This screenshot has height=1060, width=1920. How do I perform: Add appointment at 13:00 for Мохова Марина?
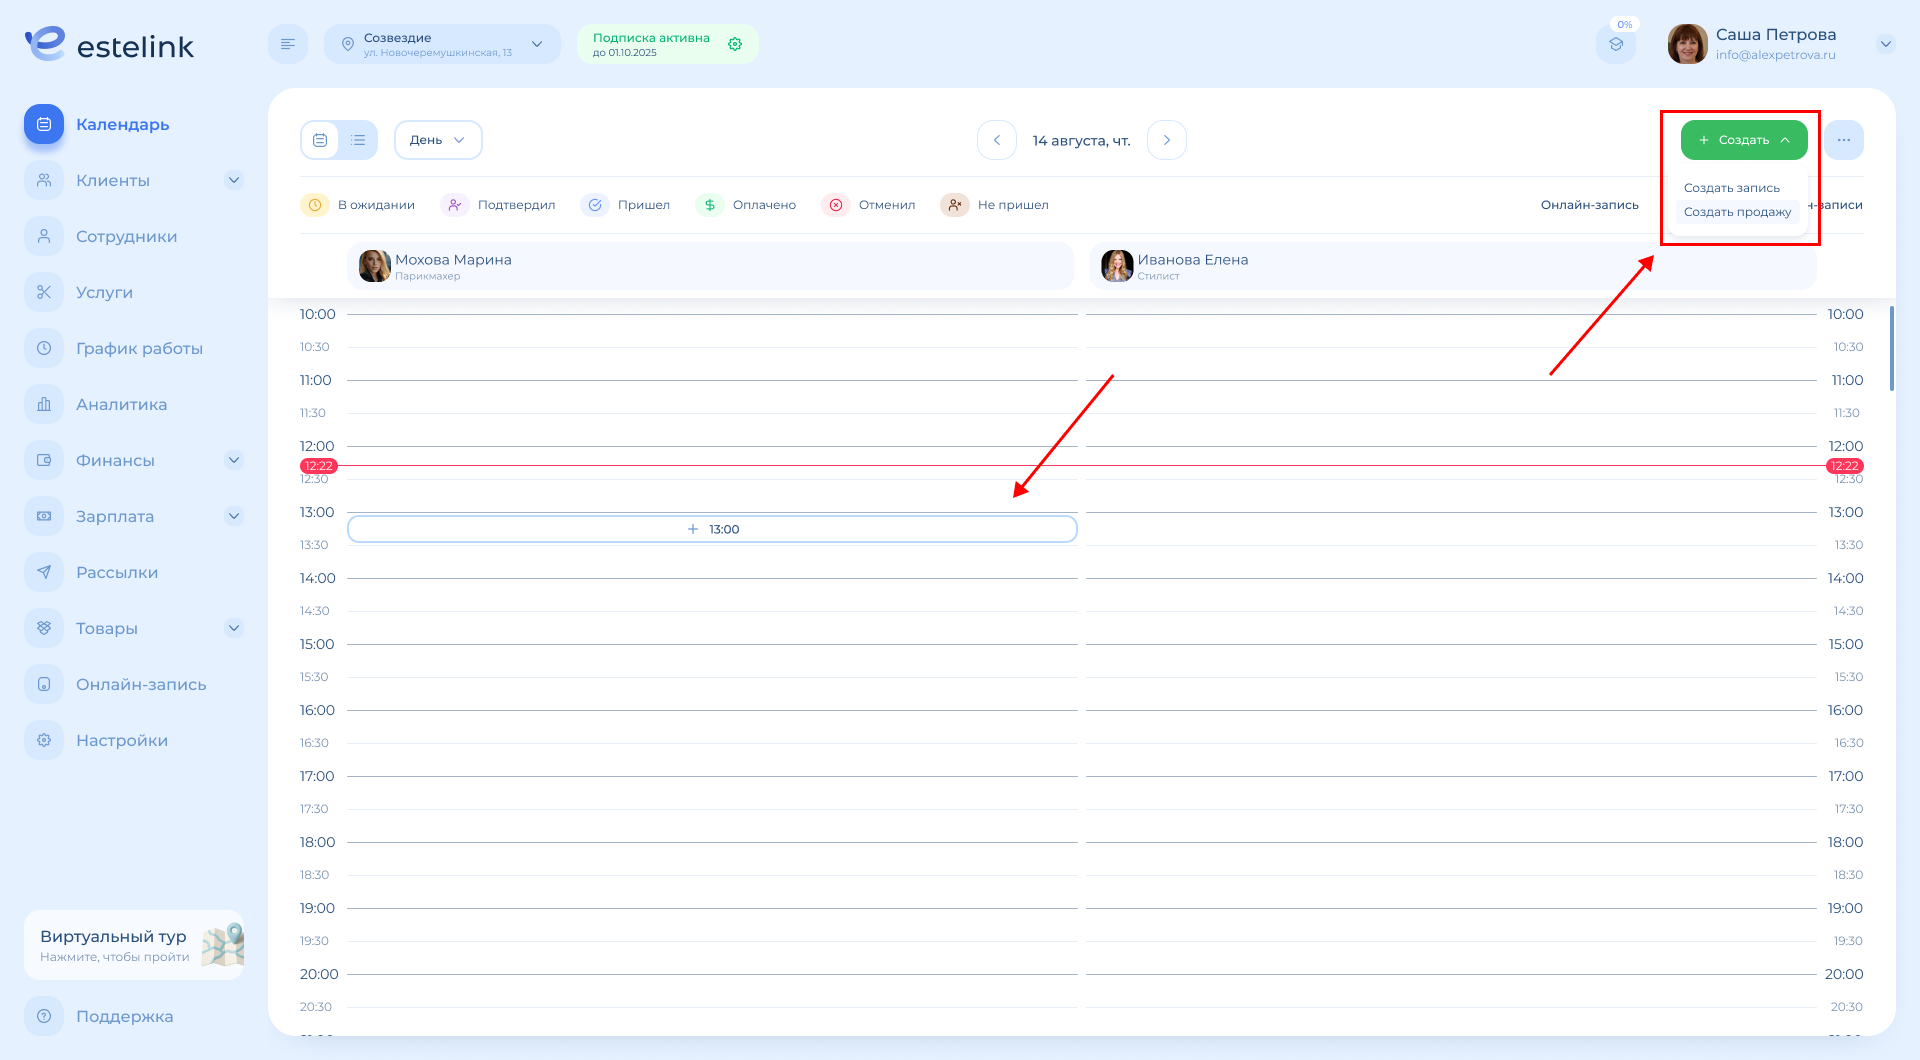pos(712,529)
